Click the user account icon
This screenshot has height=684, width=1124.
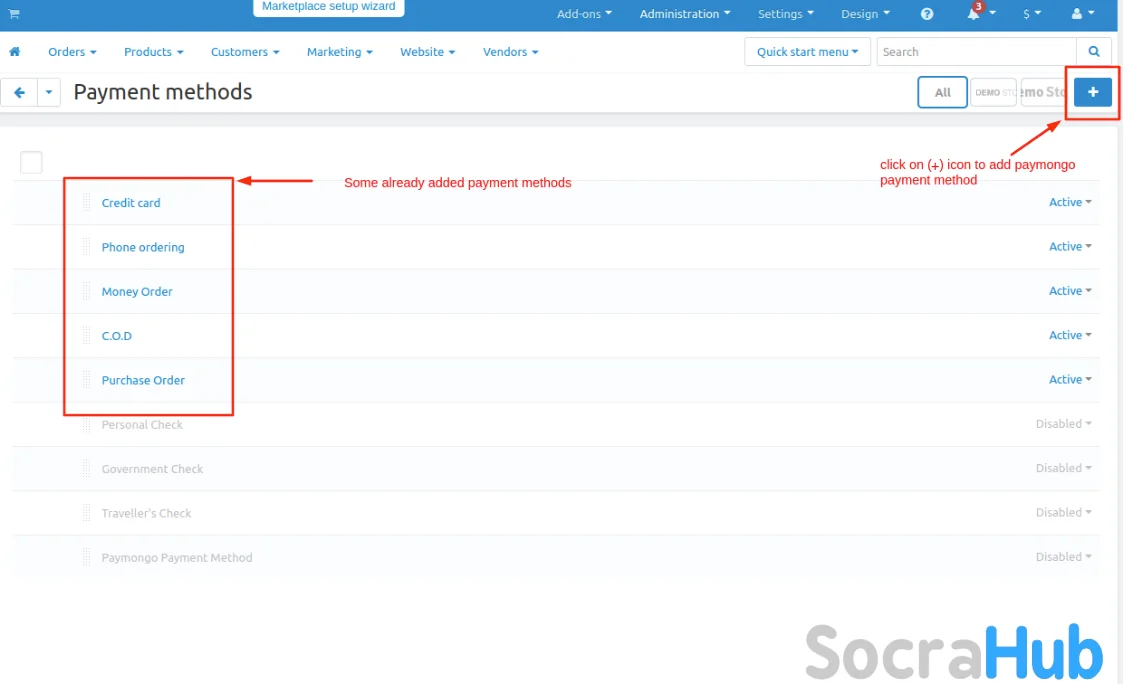[1077, 14]
